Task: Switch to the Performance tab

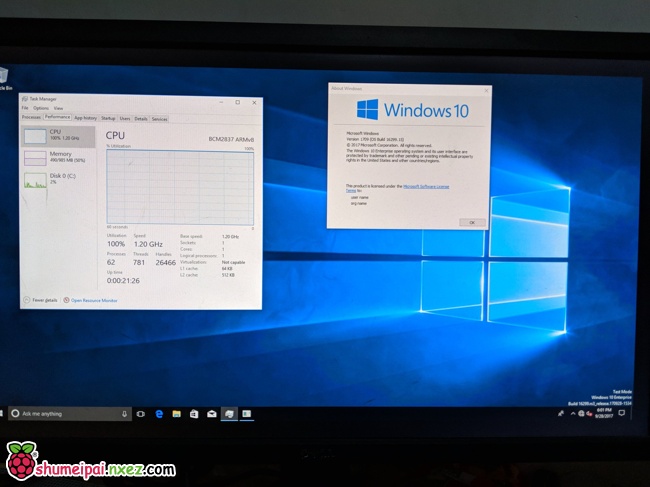Action: (x=58, y=117)
